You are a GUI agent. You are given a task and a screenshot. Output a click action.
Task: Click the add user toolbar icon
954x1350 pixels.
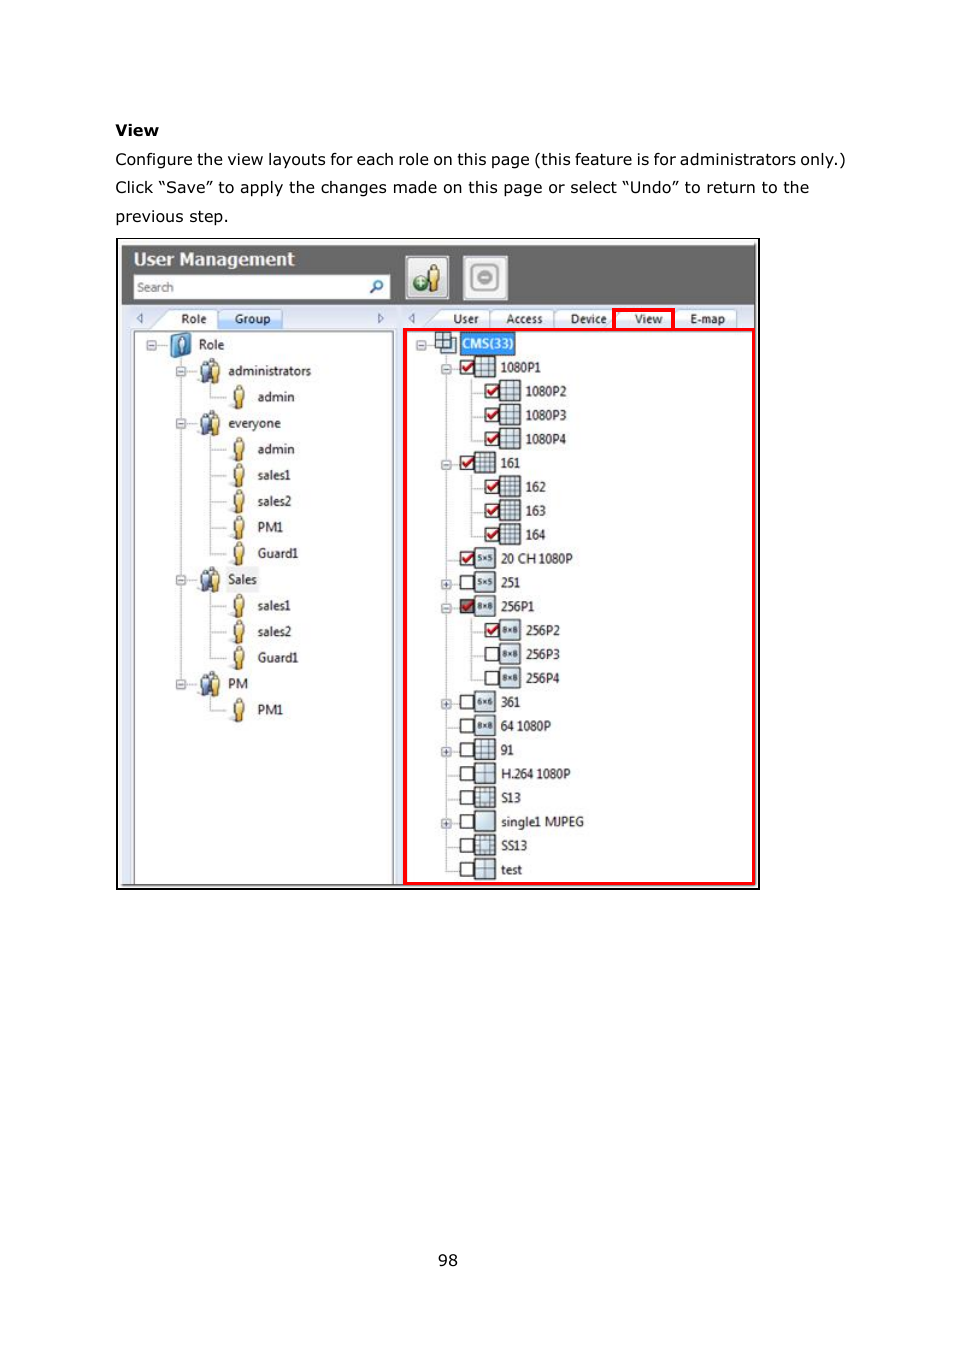click(x=427, y=278)
